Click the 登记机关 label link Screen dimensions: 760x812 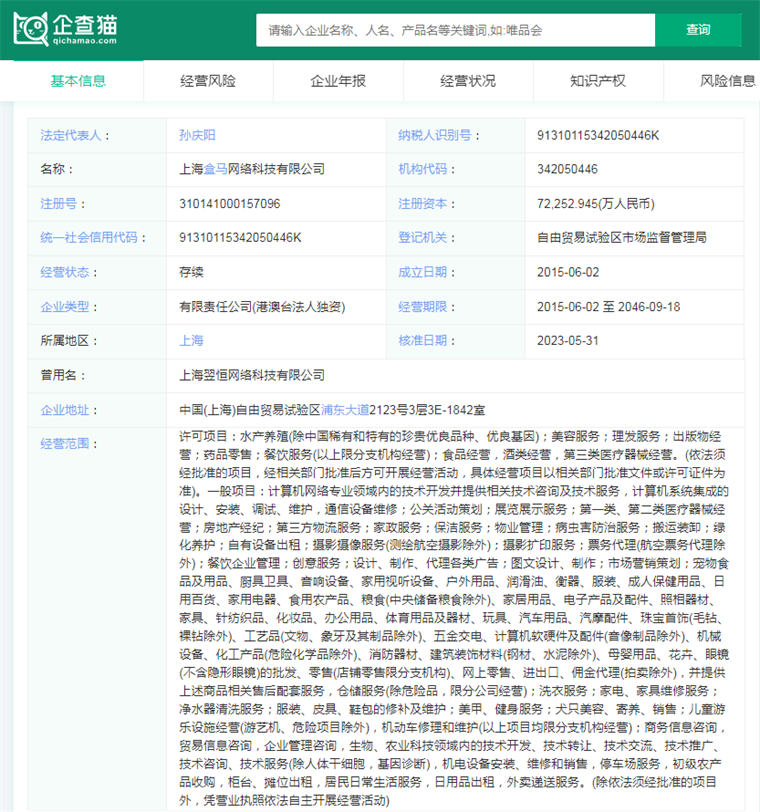pyautogui.click(x=422, y=238)
